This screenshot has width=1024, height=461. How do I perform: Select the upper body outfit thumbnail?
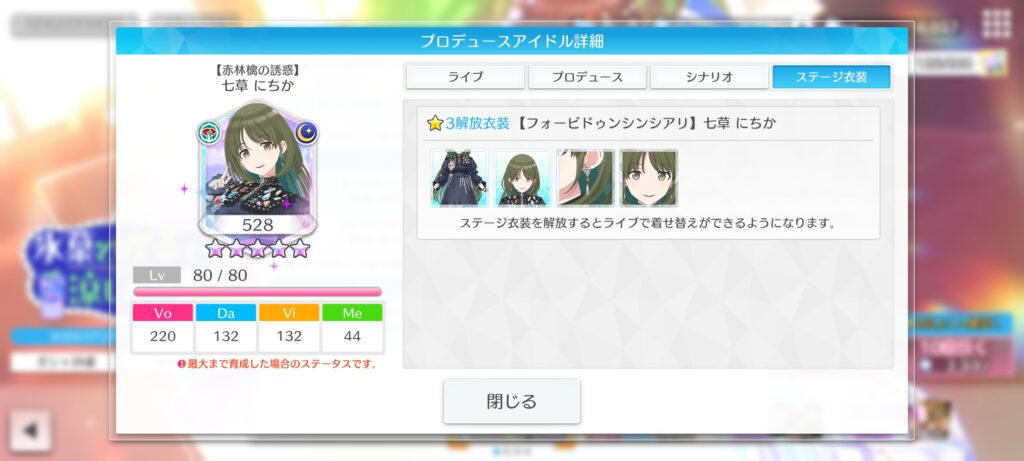(x=522, y=178)
